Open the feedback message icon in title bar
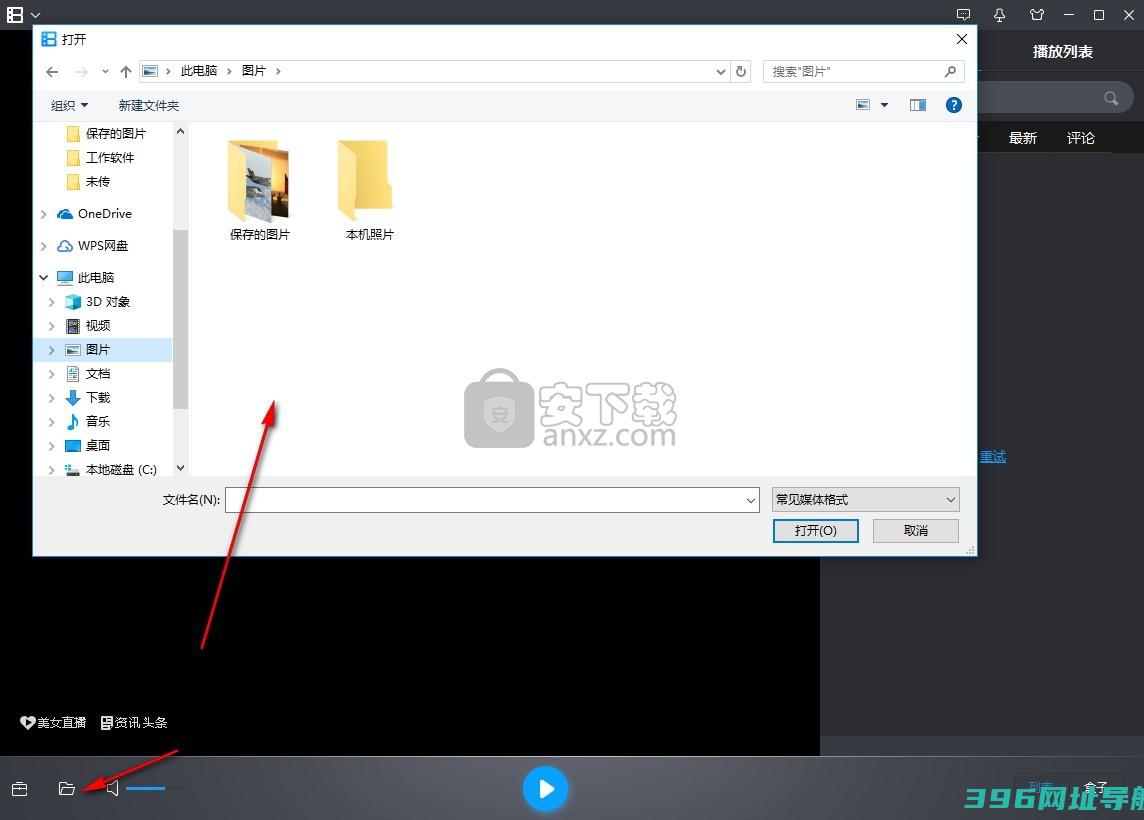Image resolution: width=1144 pixels, height=820 pixels. click(963, 15)
